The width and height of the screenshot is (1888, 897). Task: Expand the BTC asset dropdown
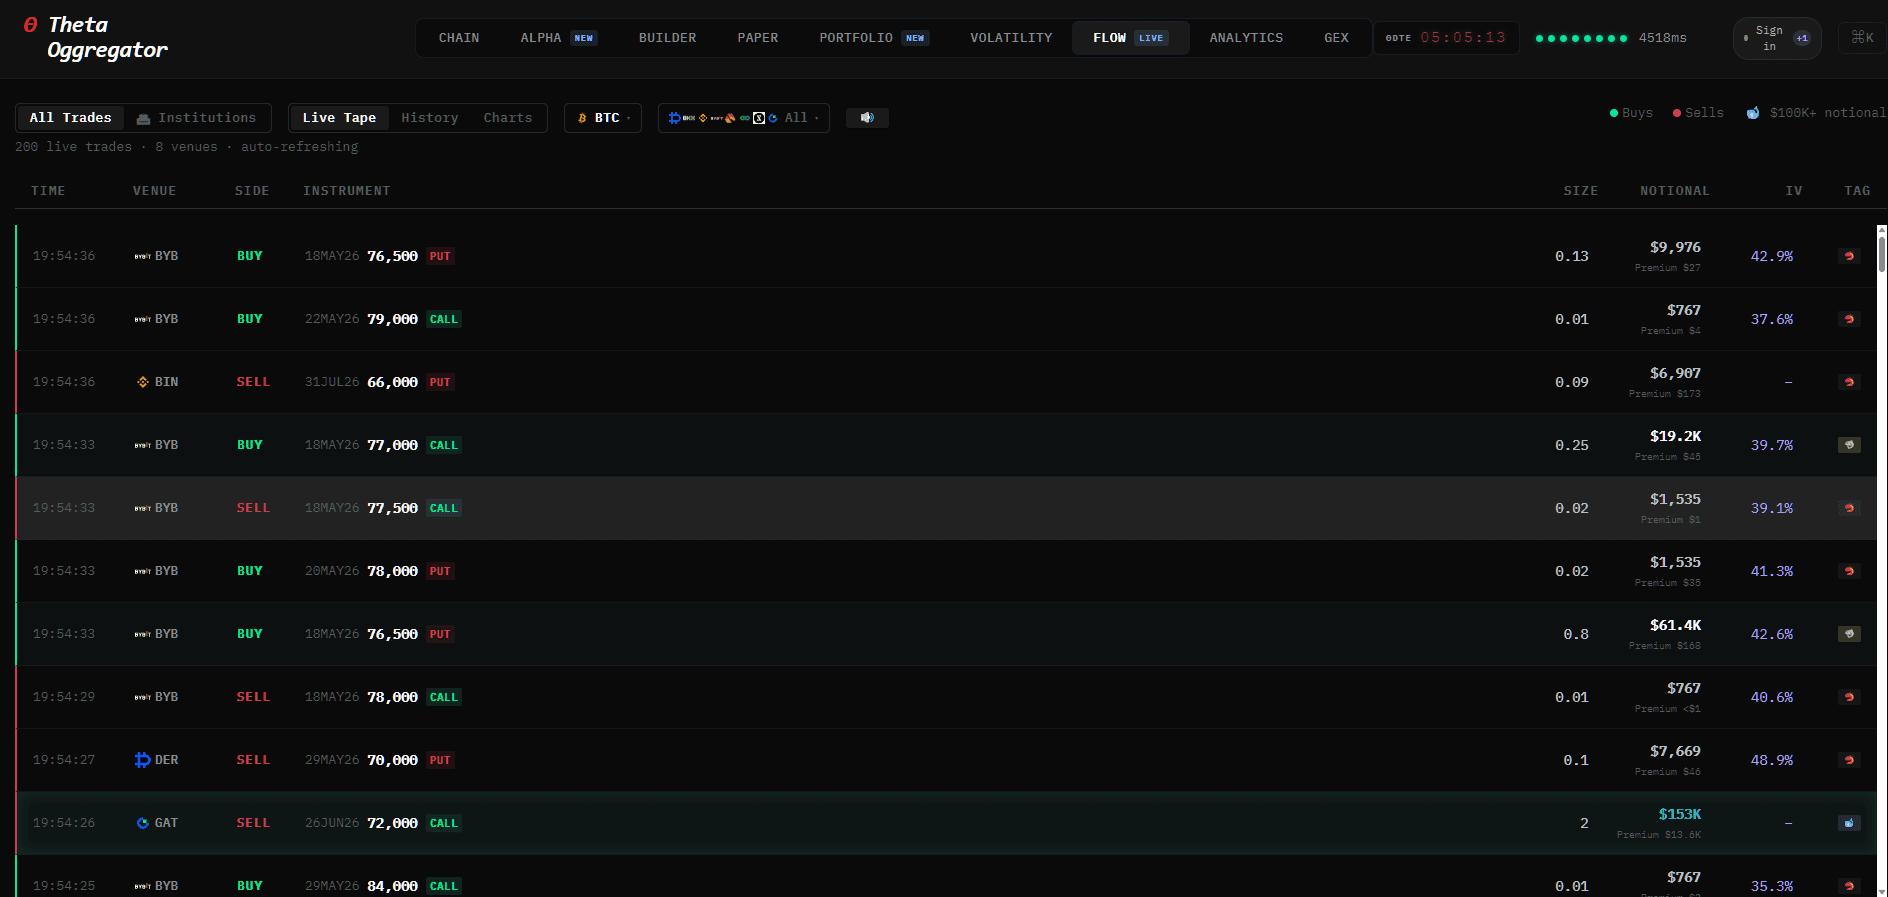pyautogui.click(x=603, y=118)
